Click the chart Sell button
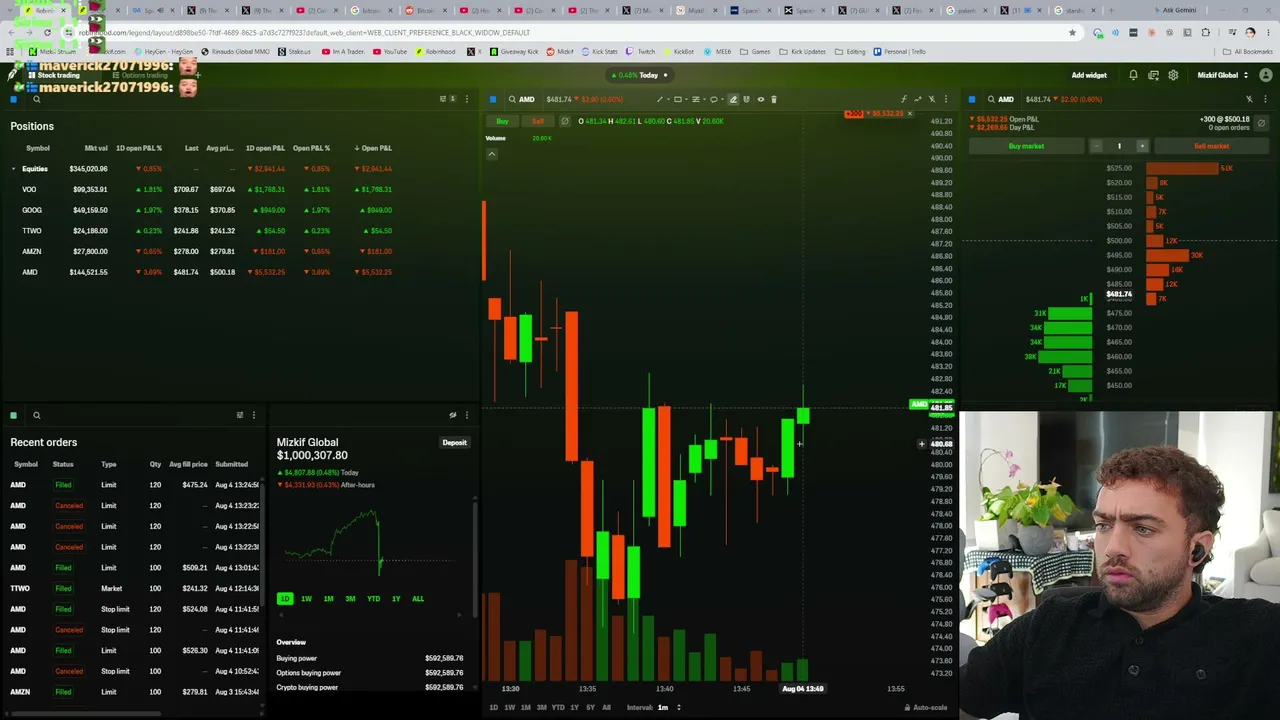Viewport: 1280px width, 720px height. (x=538, y=121)
